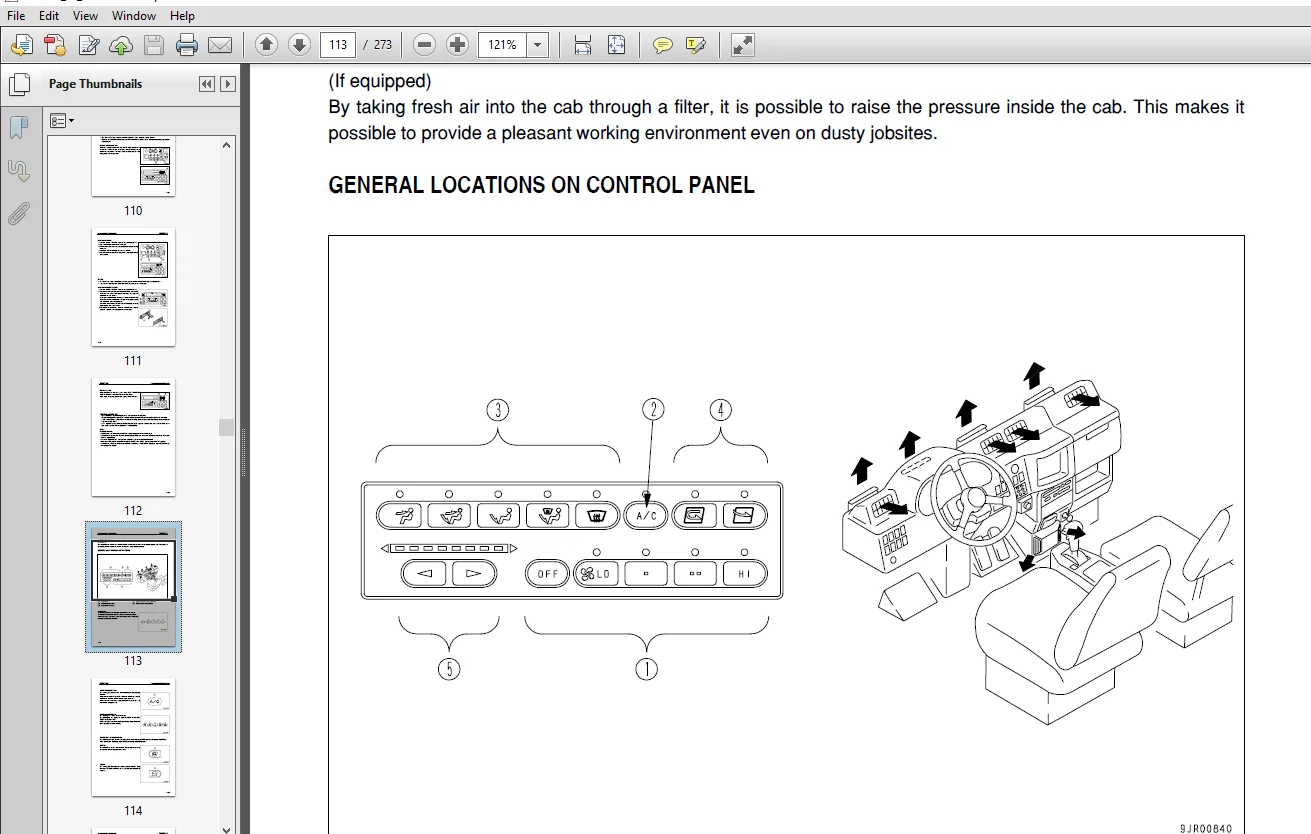Viewport: 1311px width, 834px height.
Task: Click the 9JR00840 figure code text
Action: pyautogui.click(x=1205, y=828)
